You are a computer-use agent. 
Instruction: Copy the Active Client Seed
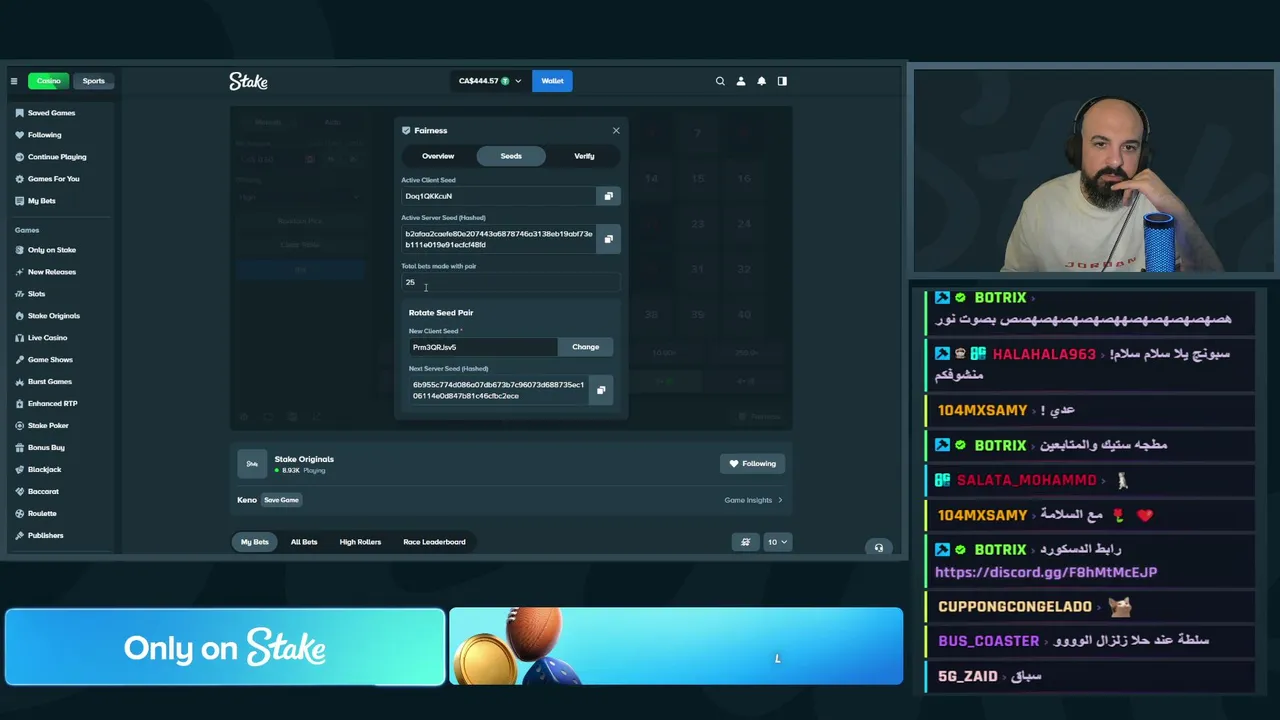[608, 196]
